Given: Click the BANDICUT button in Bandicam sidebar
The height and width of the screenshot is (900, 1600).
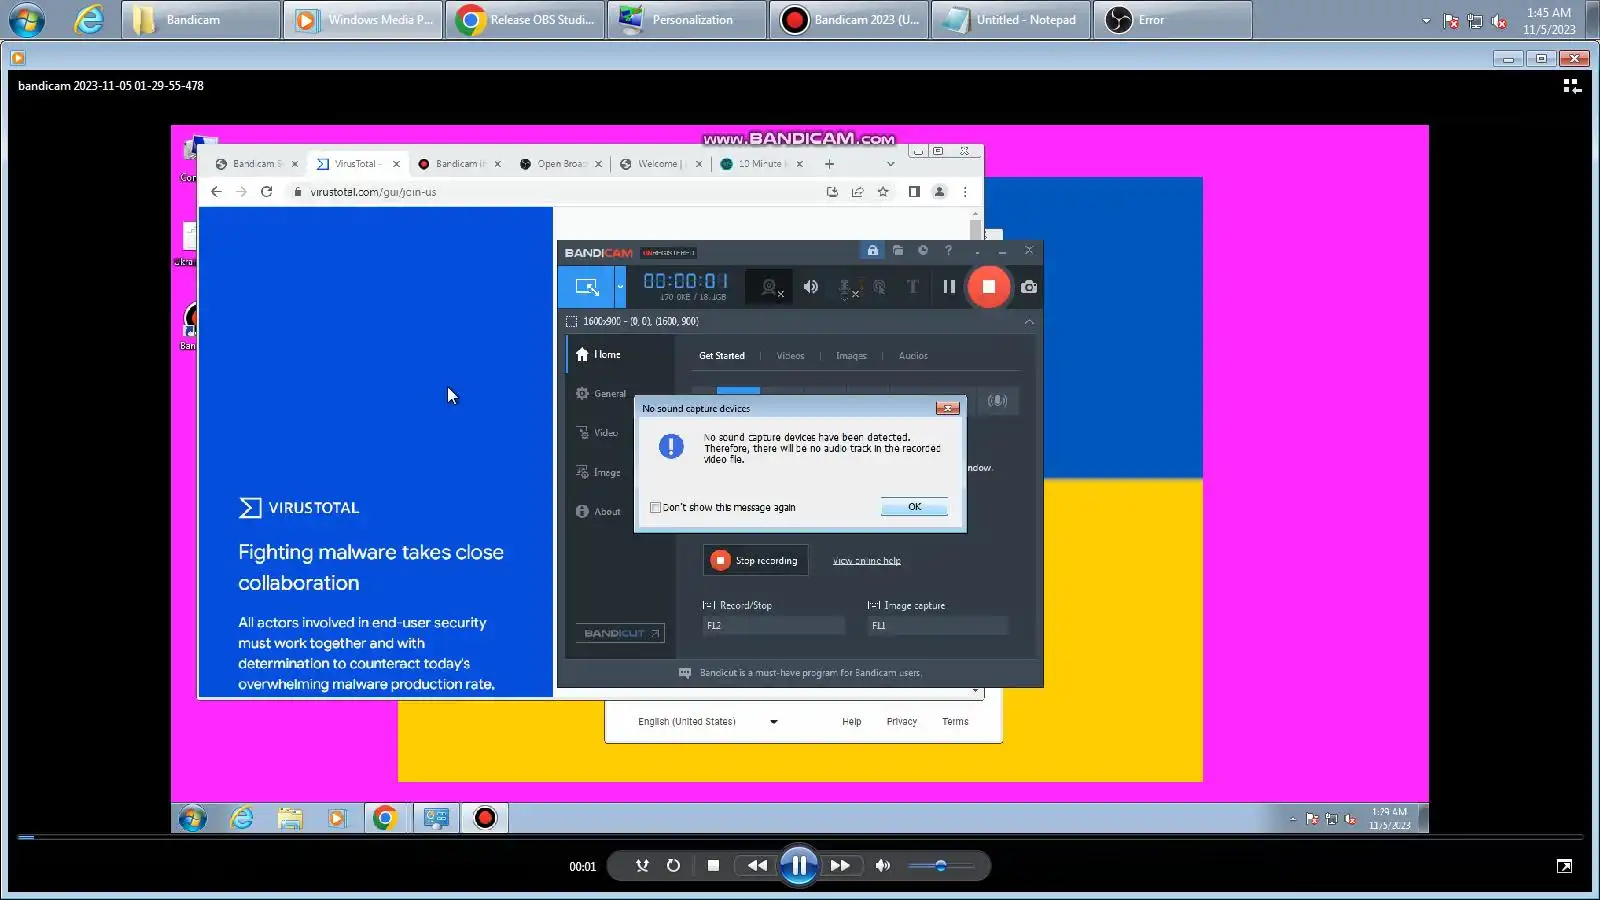Looking at the screenshot, I should tap(620, 634).
